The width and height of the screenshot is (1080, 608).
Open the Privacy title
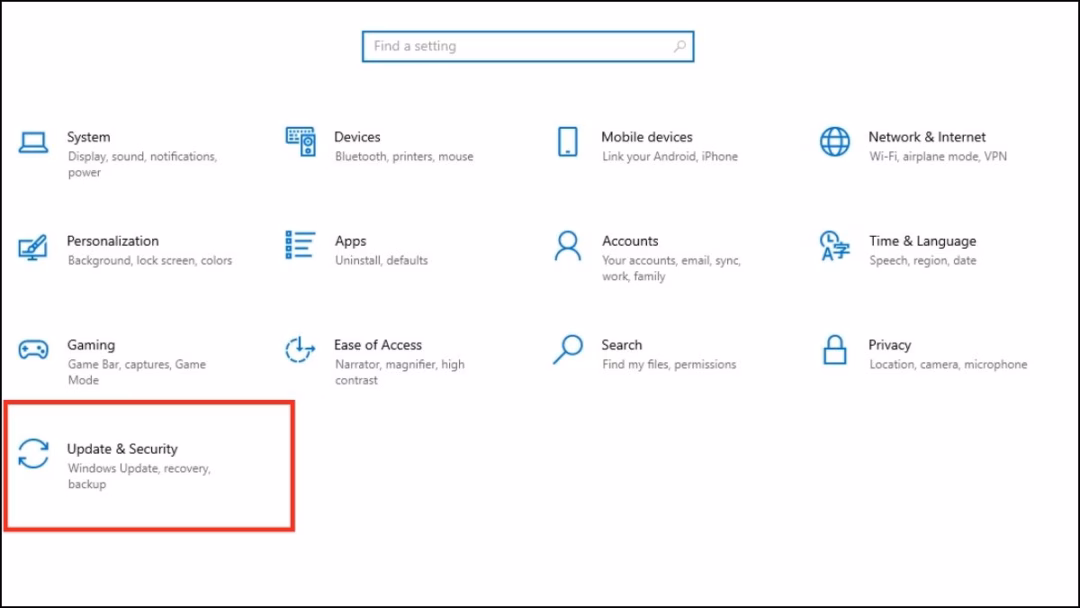(x=889, y=345)
